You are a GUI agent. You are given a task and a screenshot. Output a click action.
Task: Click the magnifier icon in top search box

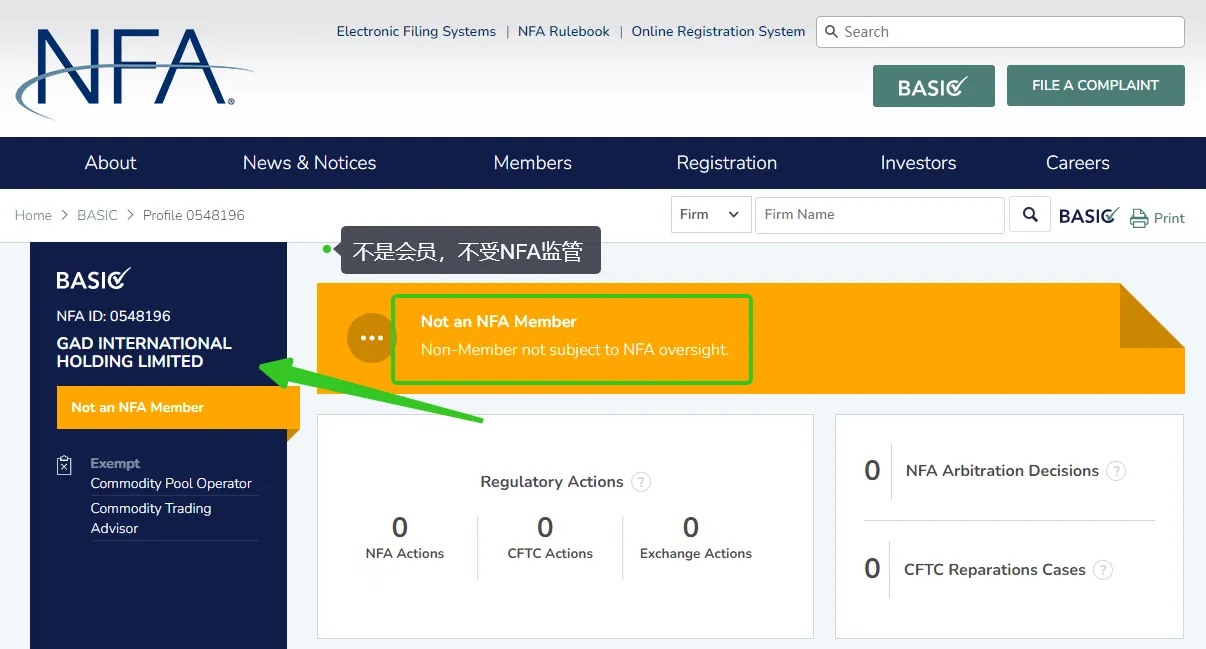click(831, 32)
